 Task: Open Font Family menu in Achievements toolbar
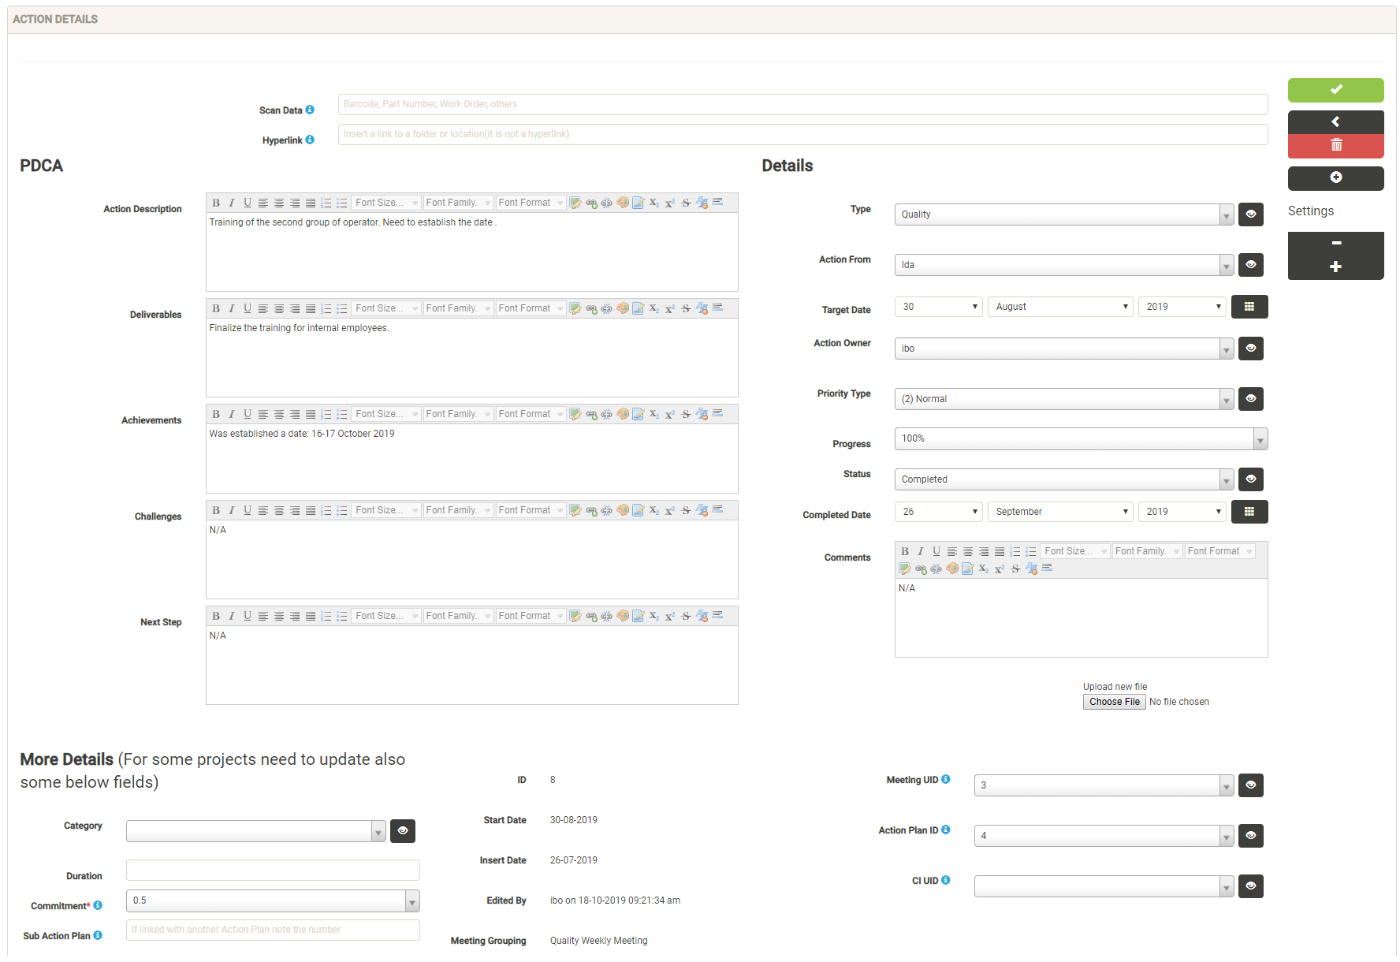(x=458, y=414)
